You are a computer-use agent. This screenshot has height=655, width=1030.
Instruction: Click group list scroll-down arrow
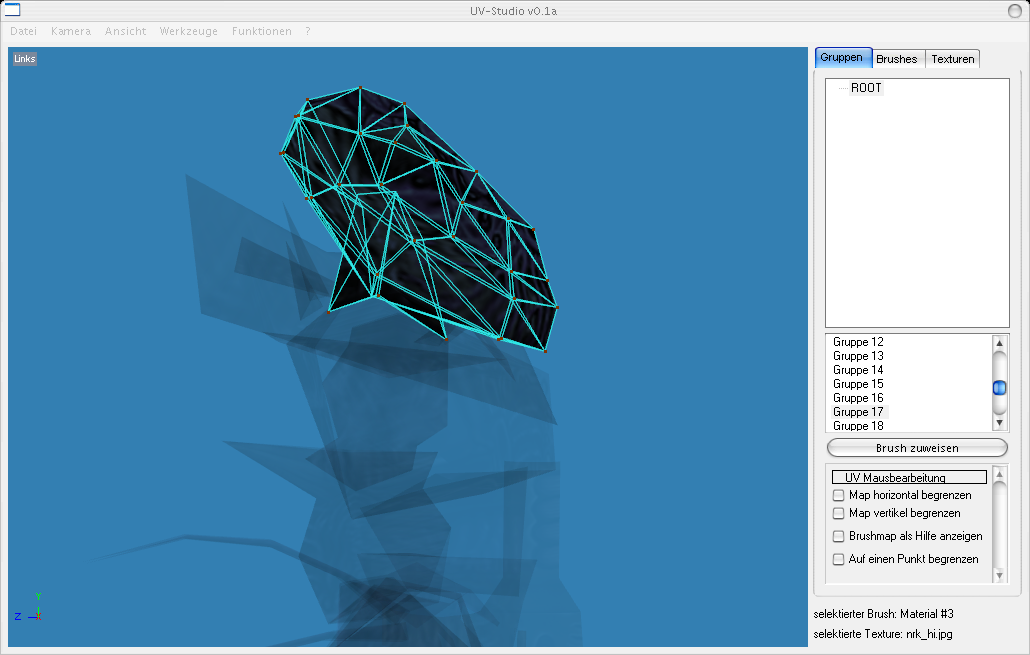999,422
